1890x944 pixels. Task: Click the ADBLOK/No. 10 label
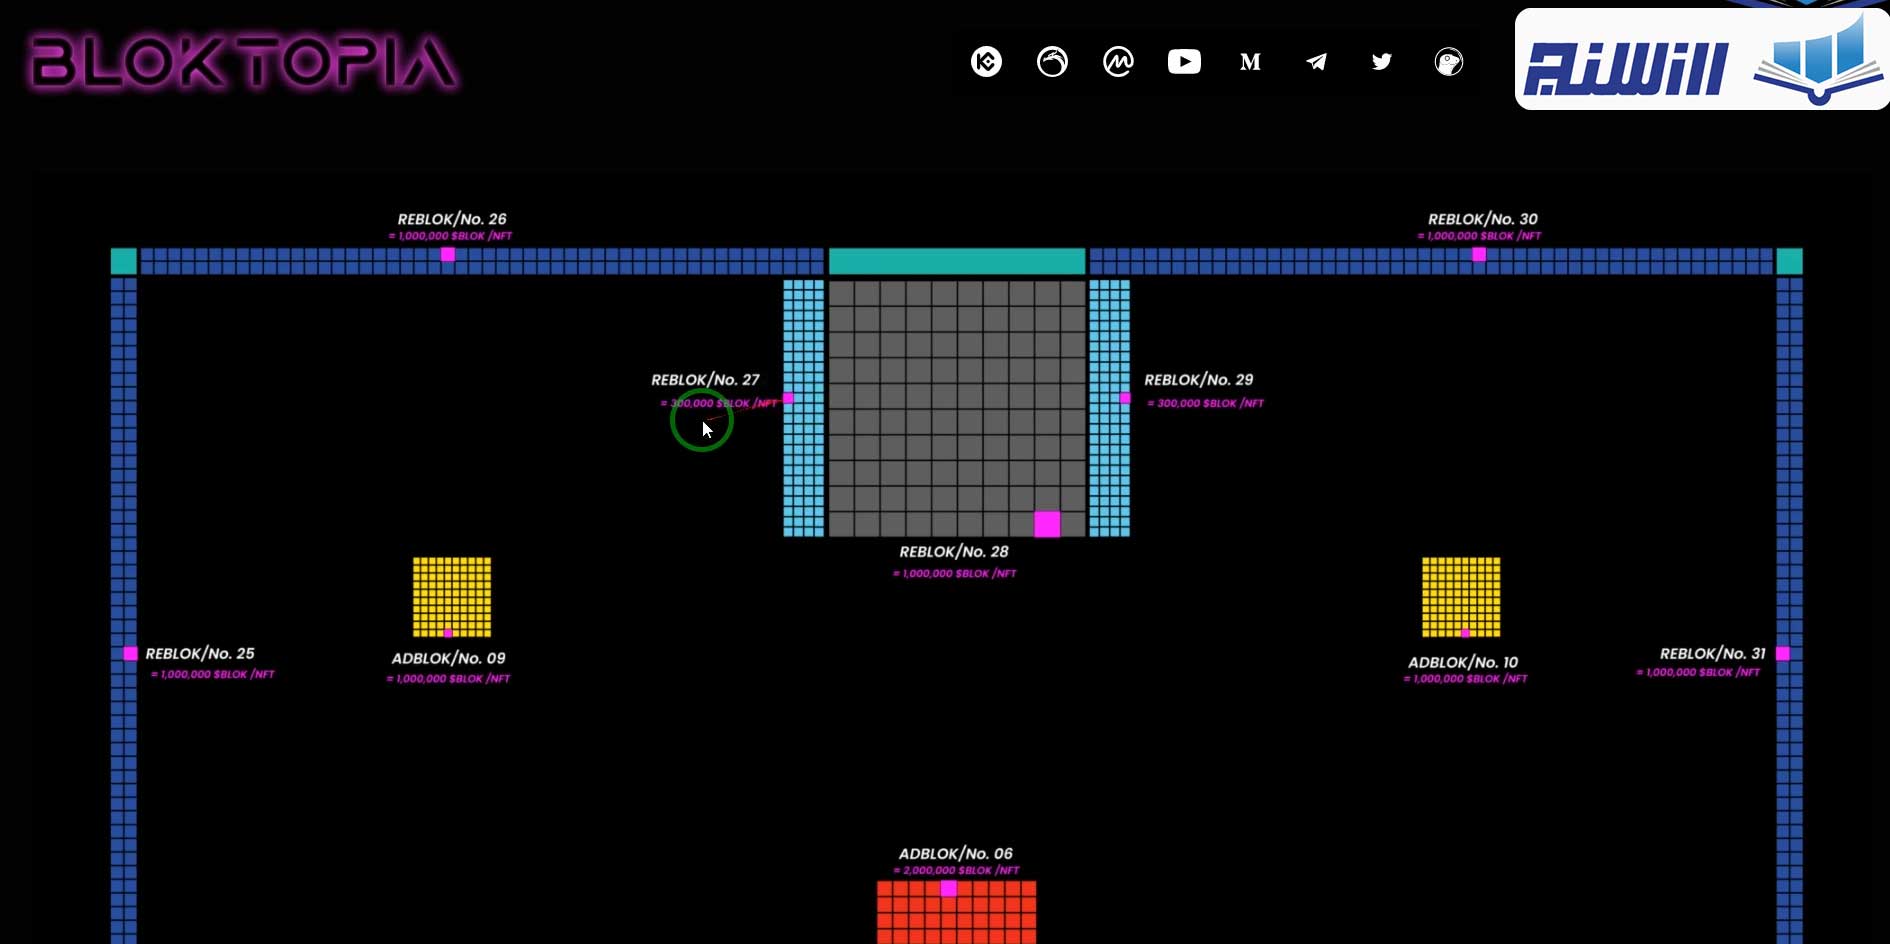click(x=1463, y=663)
